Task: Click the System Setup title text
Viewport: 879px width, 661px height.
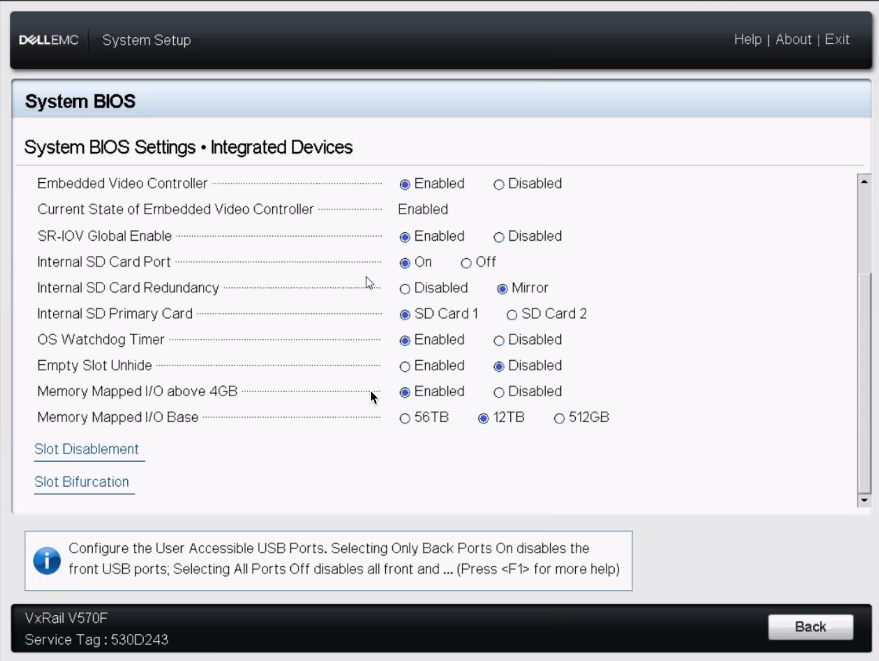Action: pos(146,40)
